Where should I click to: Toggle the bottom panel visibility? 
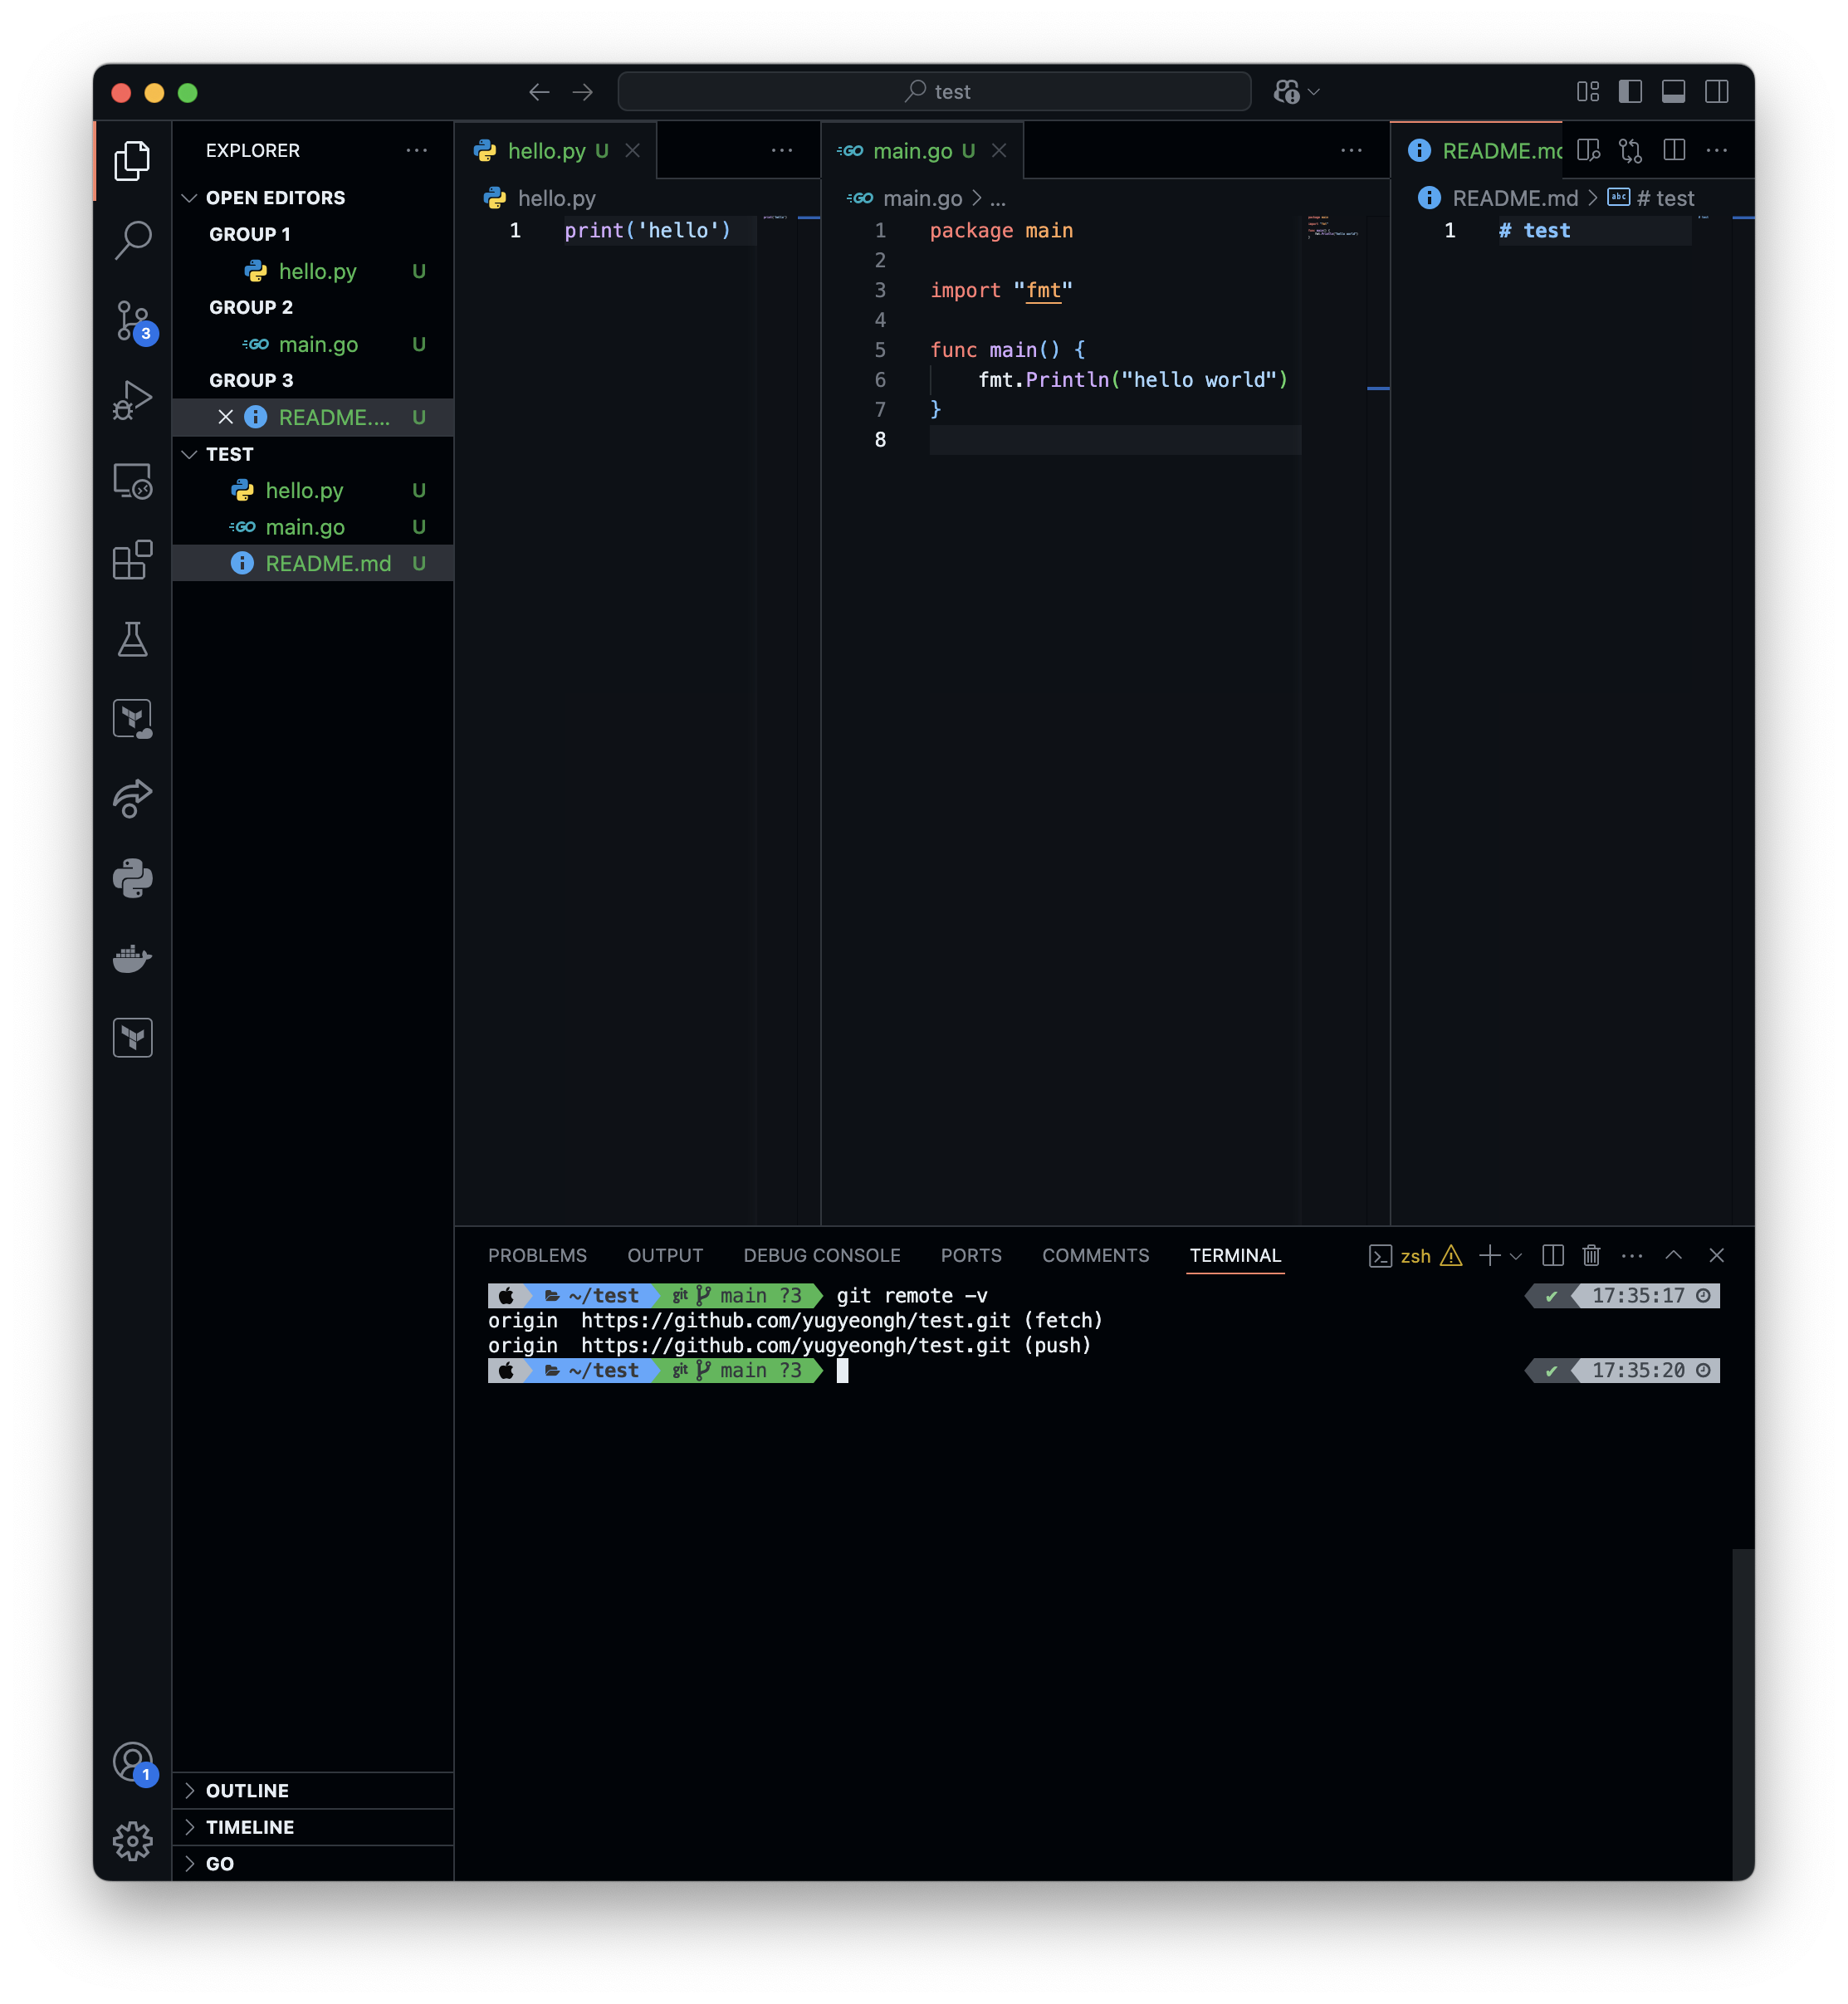click(1673, 92)
